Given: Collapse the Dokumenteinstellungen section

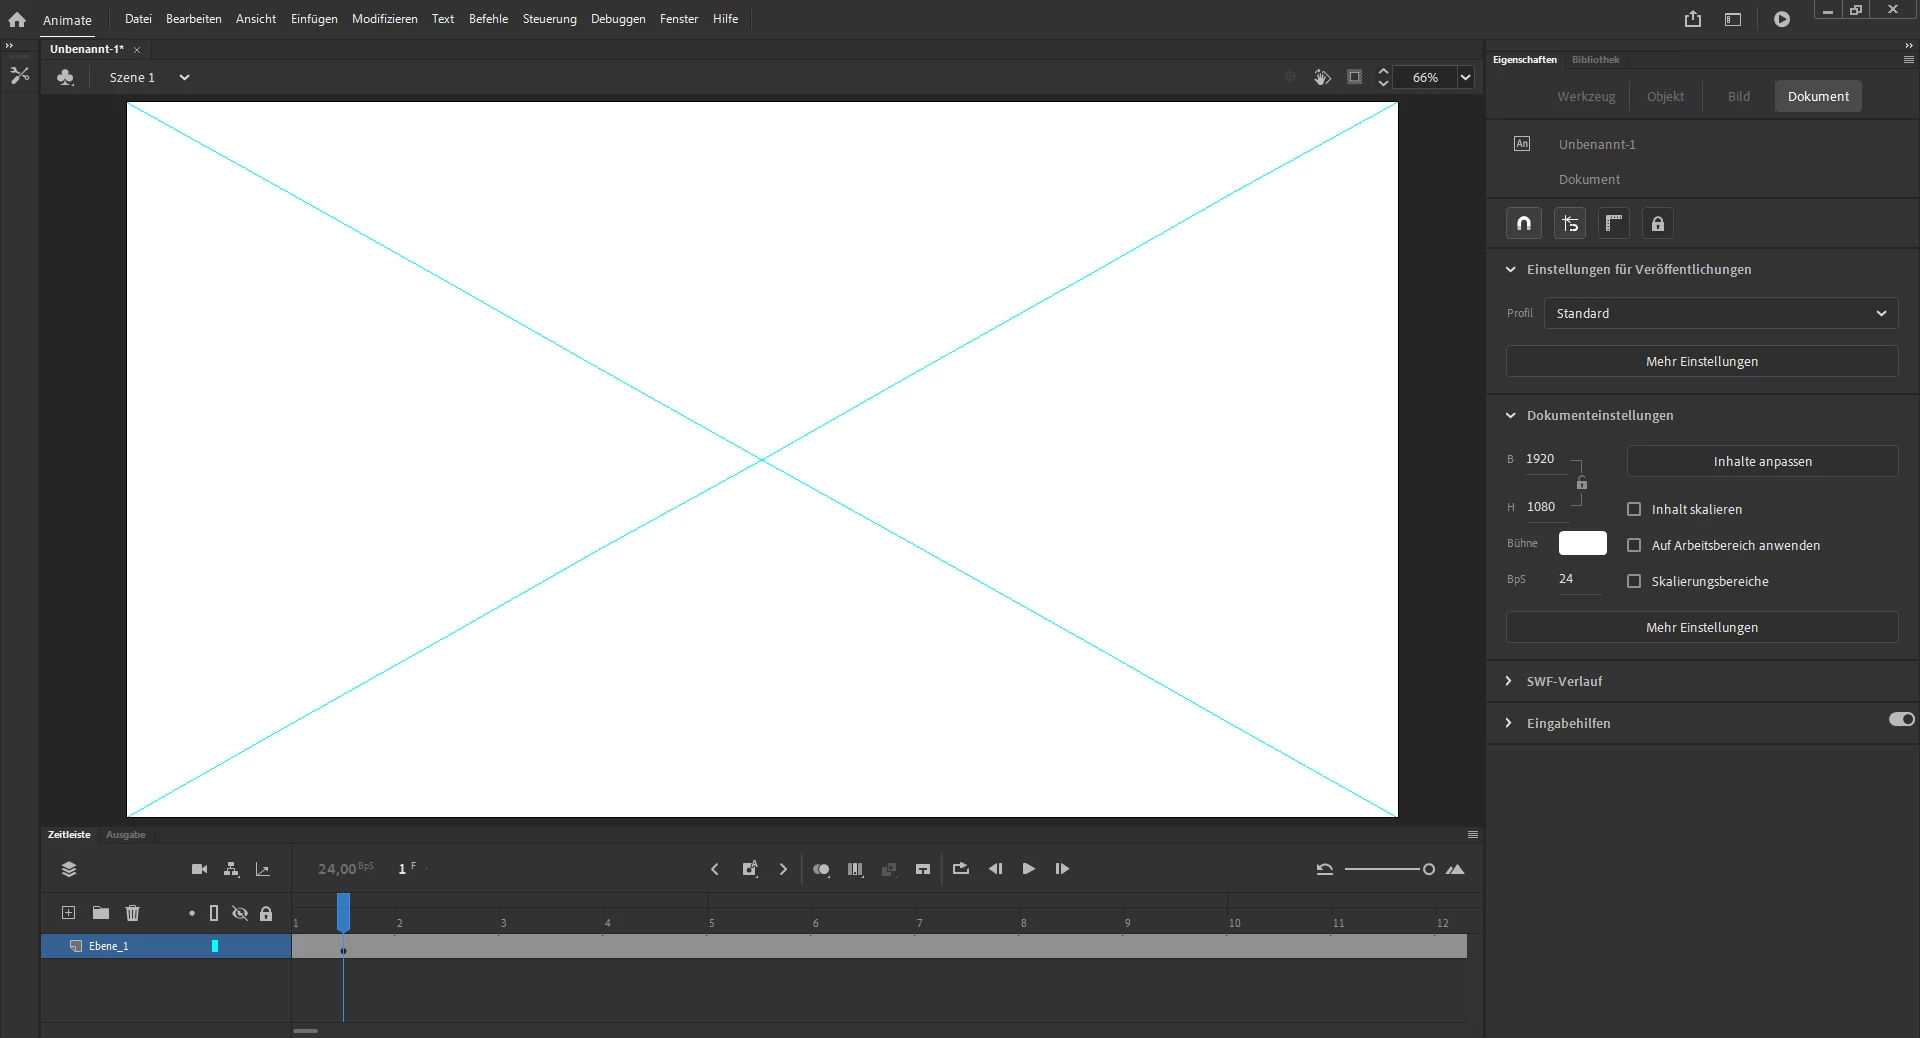Looking at the screenshot, I should coord(1511,415).
